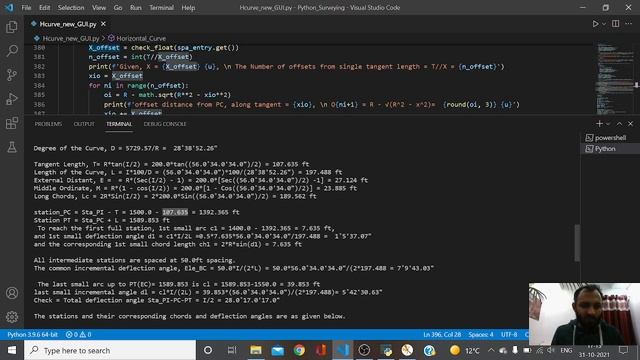Screen dimensions: 640x360
Task: Open the Source Control view
Action: [12, 75]
